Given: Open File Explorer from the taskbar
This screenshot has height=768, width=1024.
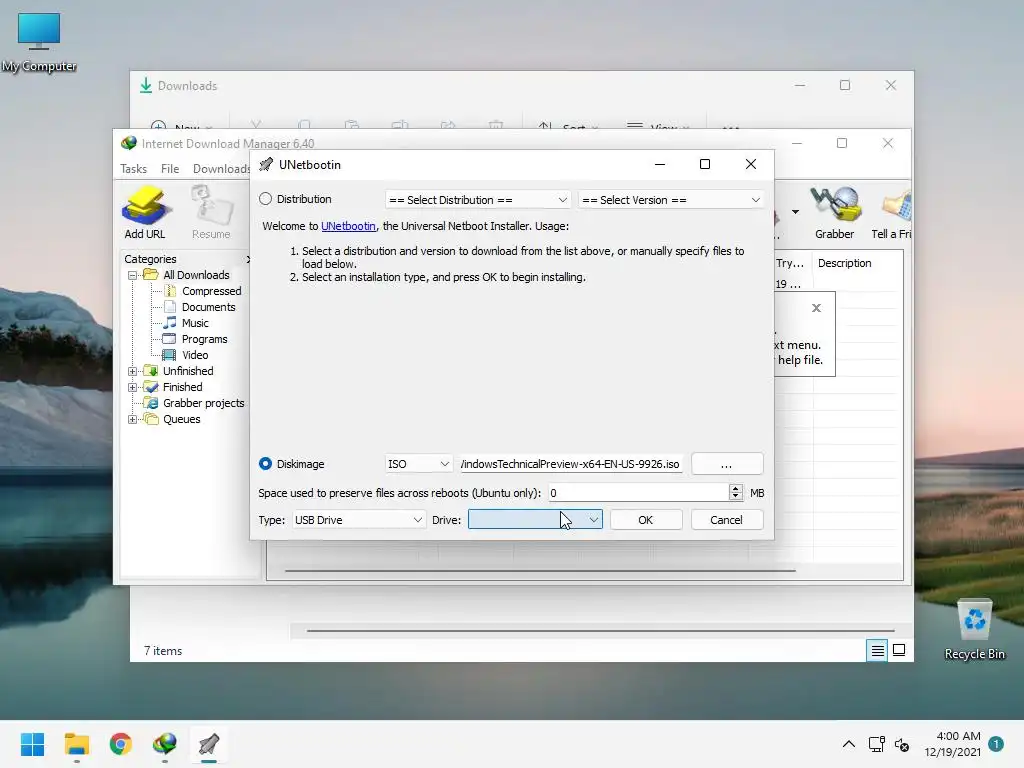Looking at the screenshot, I should coord(77,744).
